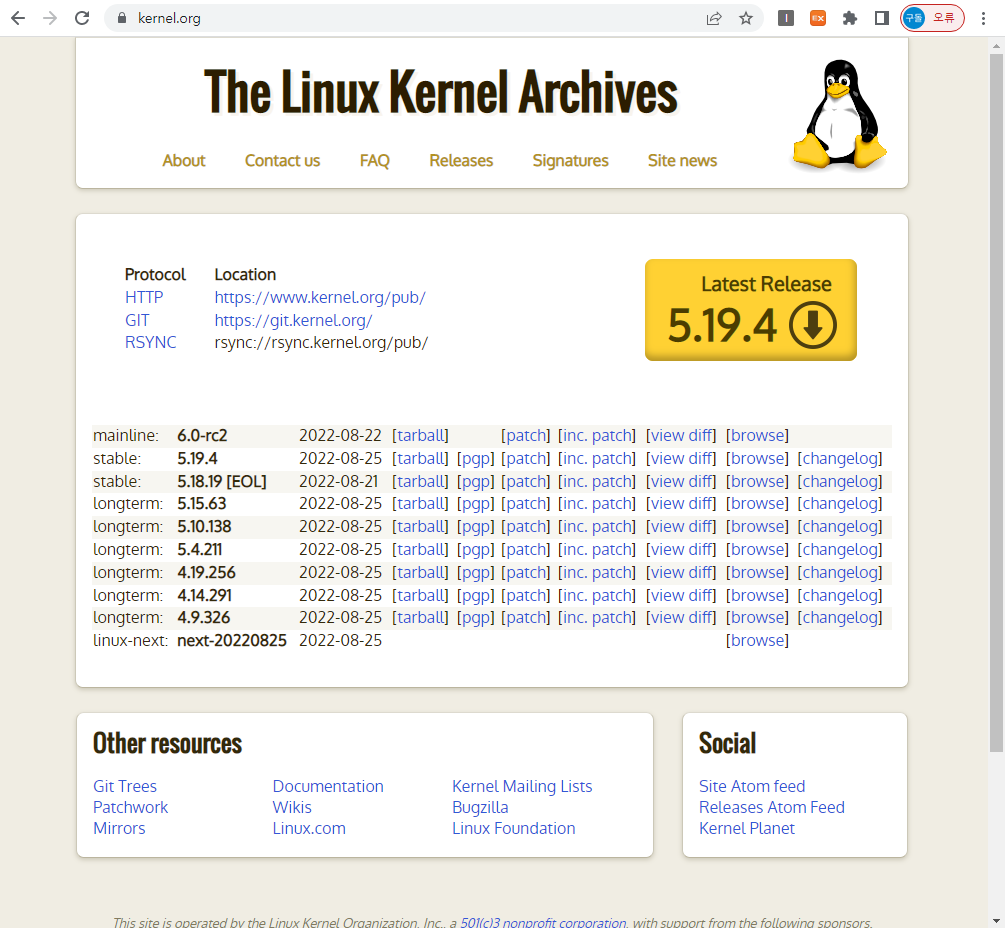View diff for mainline 6.0-rc2

[681, 435]
